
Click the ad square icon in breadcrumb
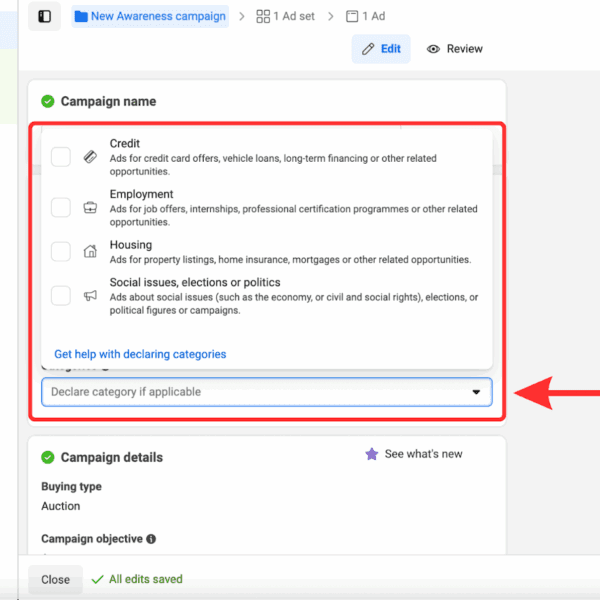point(352,17)
